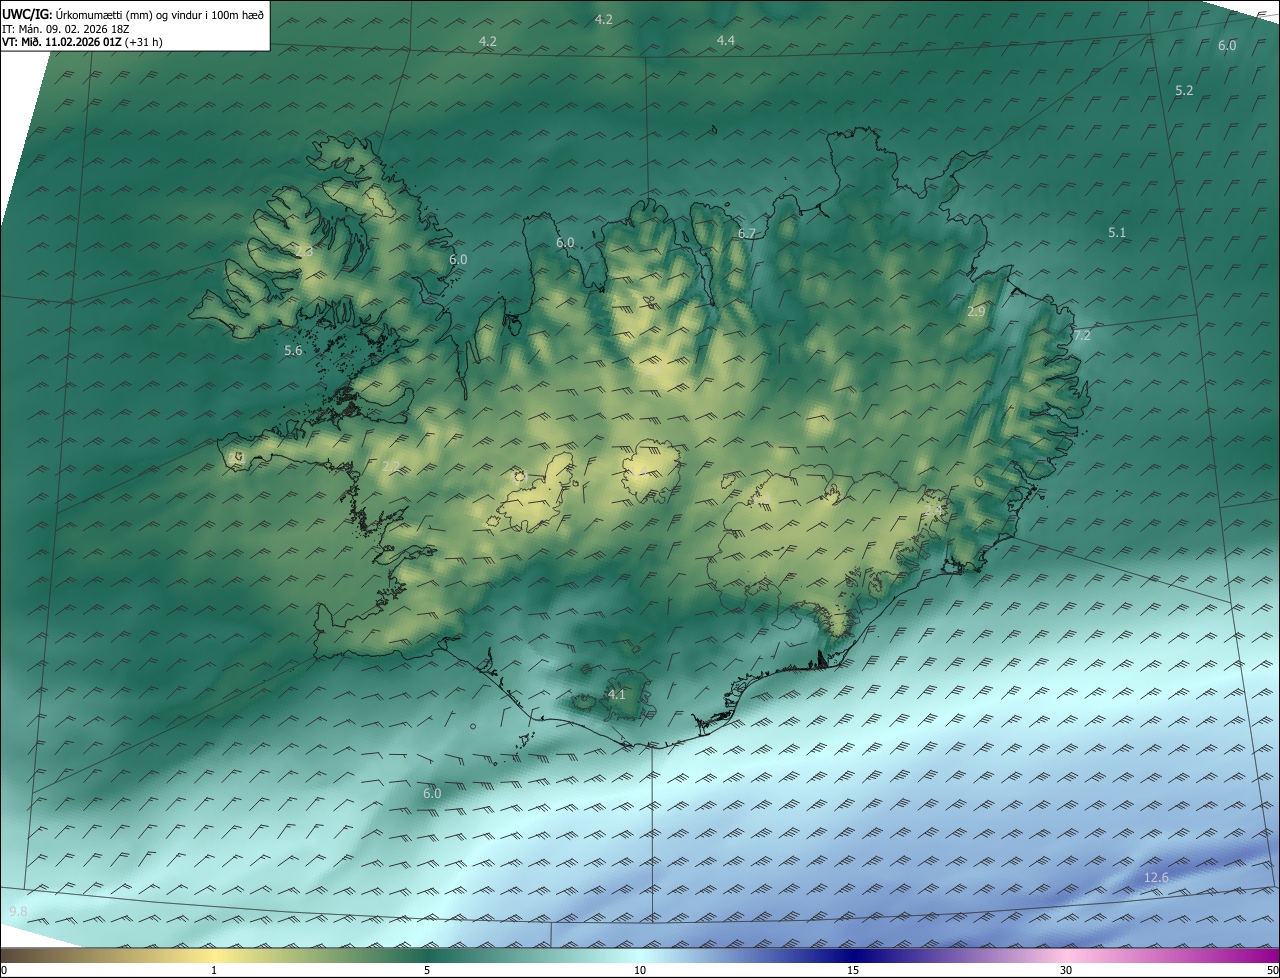Click the color scale tick labeled 1
Screen dimensions: 1280x978
coord(214,970)
